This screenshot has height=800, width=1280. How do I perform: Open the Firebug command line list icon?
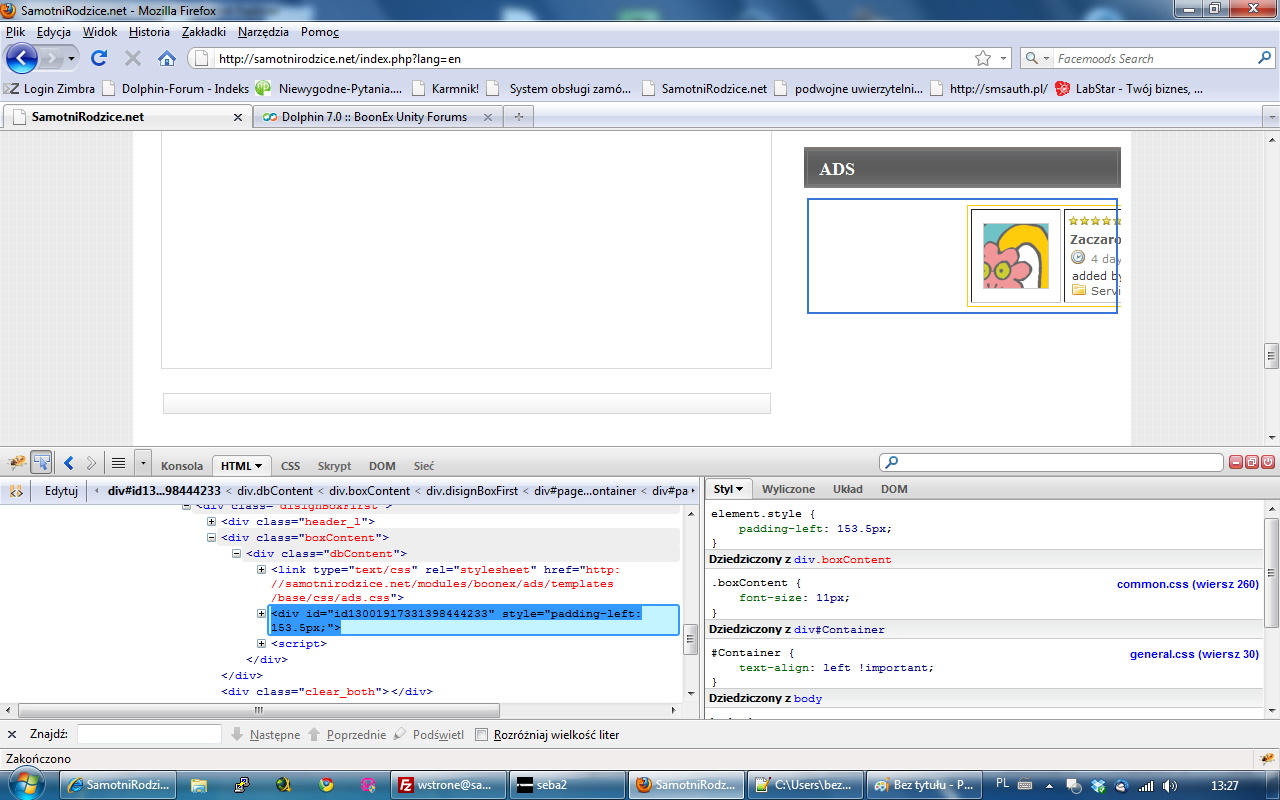pyautogui.click(x=118, y=463)
